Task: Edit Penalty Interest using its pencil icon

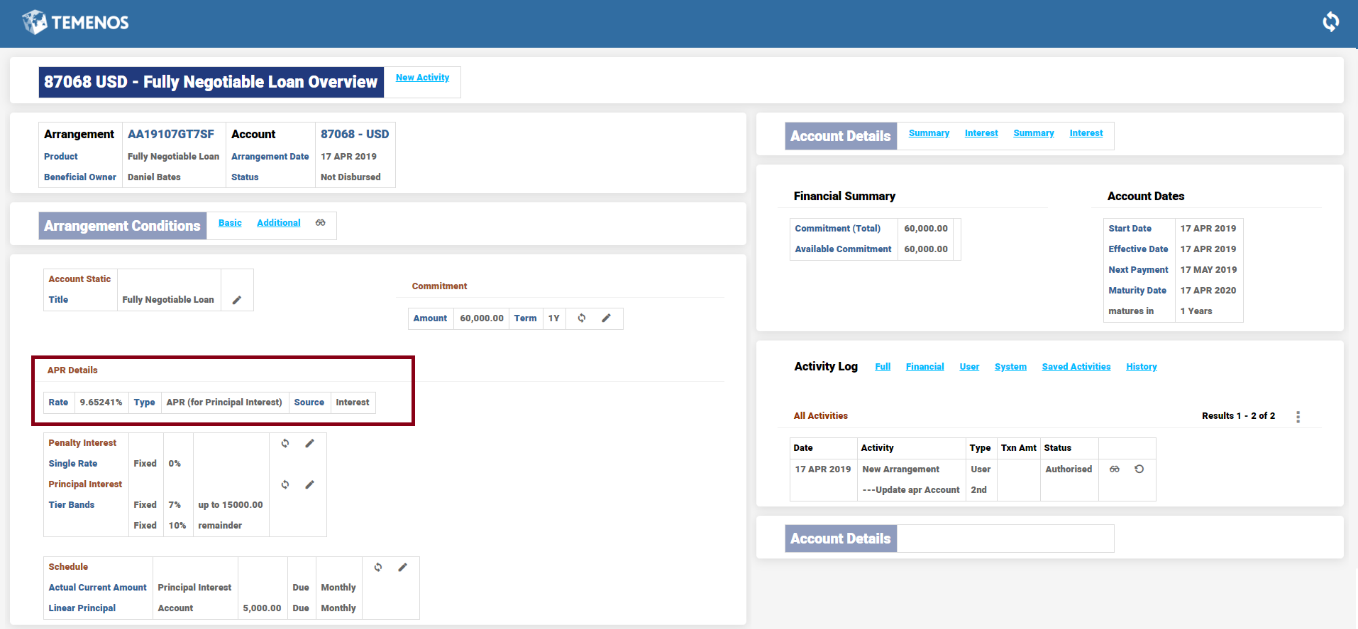Action: click(x=309, y=443)
